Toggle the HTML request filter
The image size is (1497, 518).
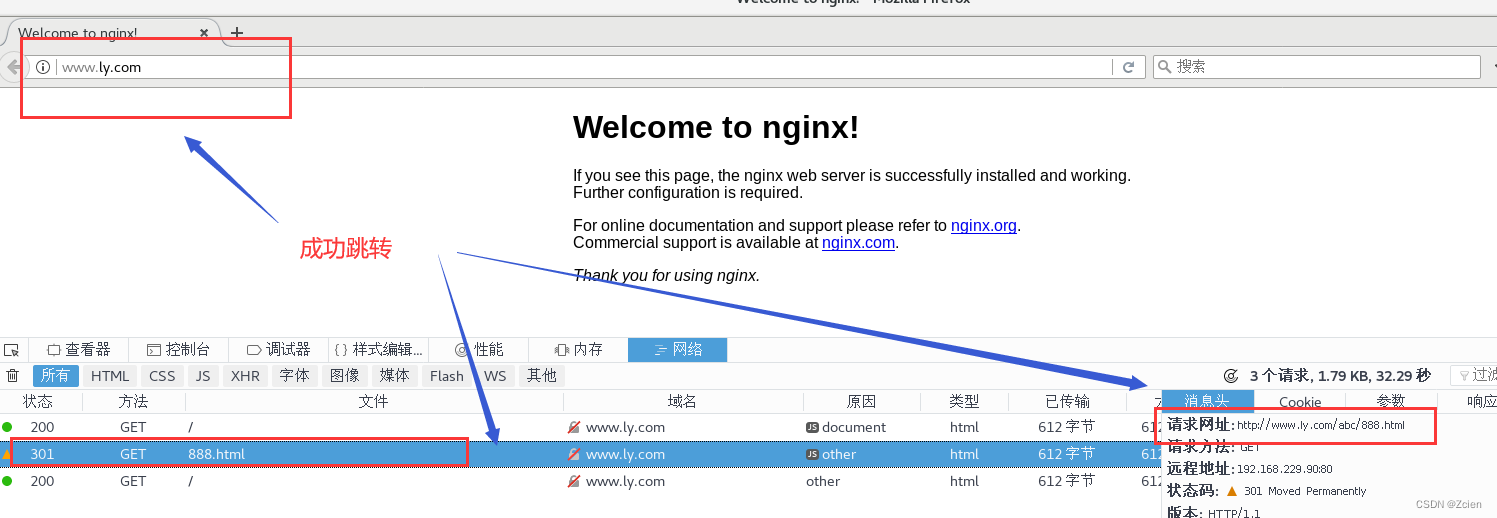[x=110, y=376]
